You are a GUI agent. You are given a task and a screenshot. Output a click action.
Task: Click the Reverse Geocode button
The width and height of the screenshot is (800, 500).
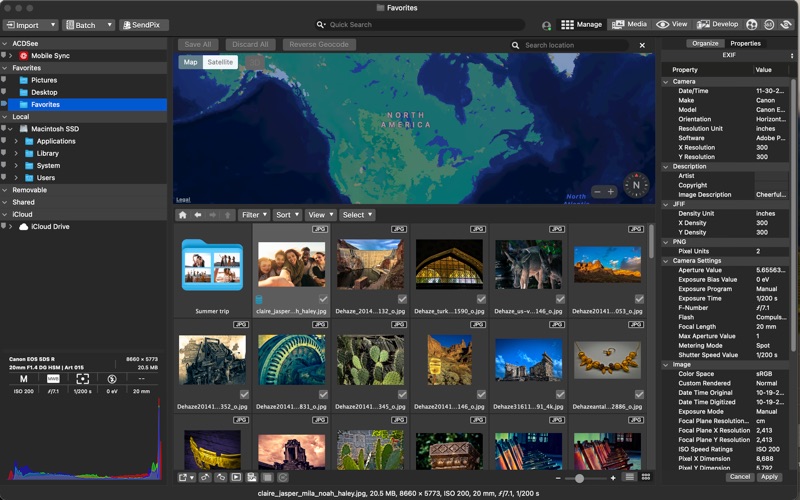(x=319, y=45)
